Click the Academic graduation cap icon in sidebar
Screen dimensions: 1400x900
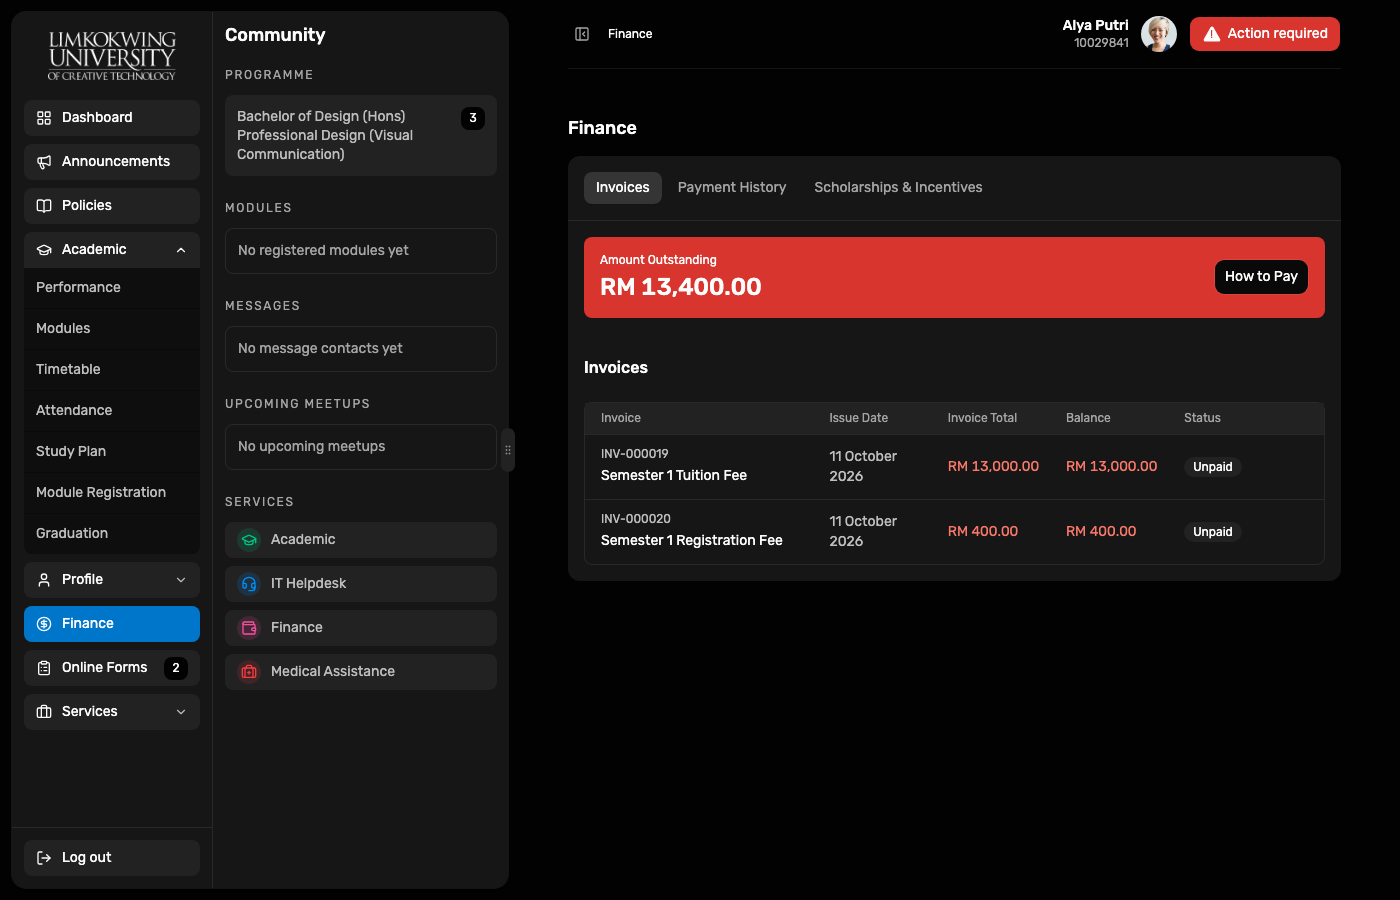coord(44,250)
